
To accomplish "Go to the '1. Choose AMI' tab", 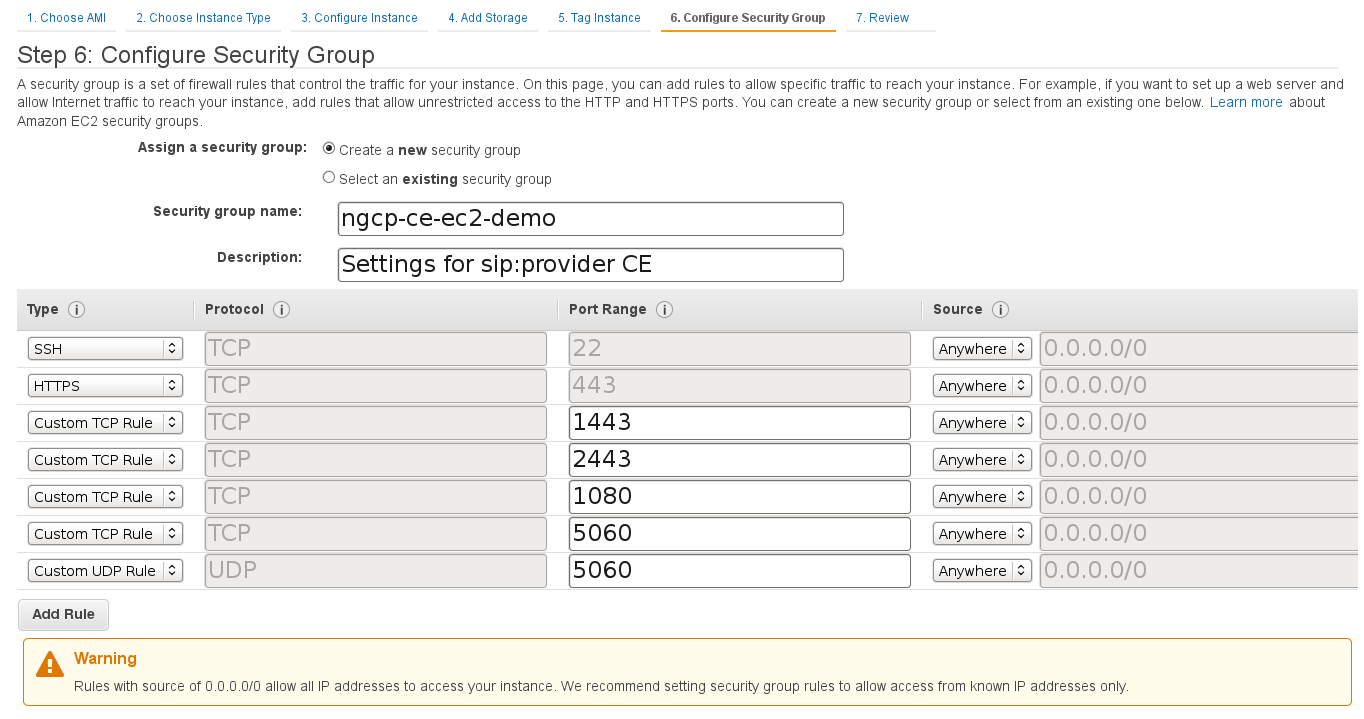I will [66, 18].
